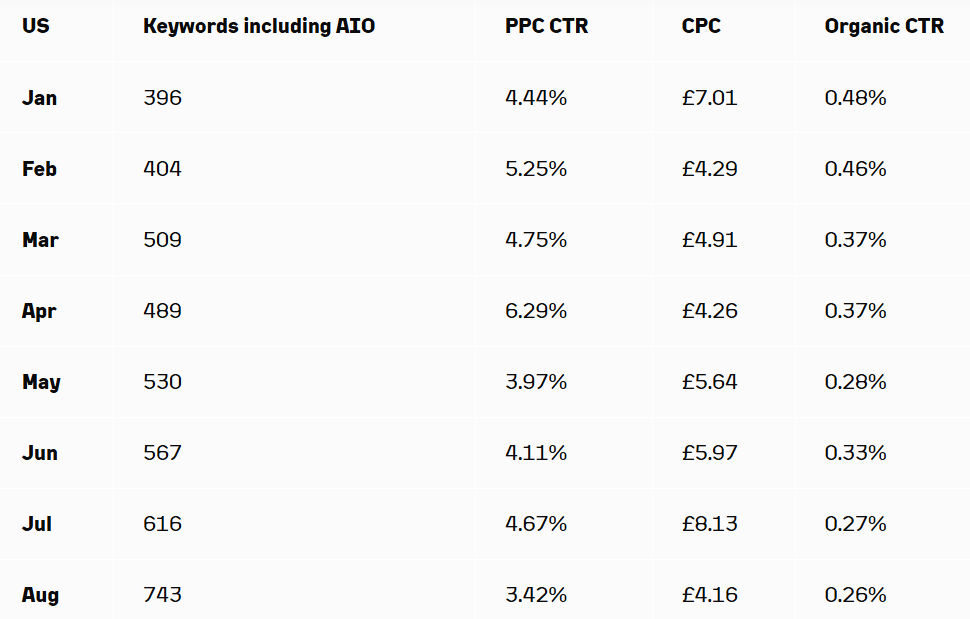Click the July CPC value £8.13

[709, 524]
